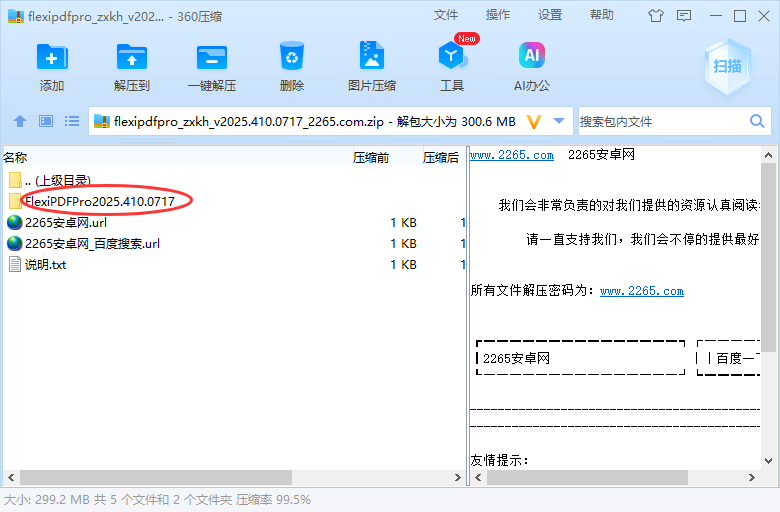The image size is (780, 512).
Task: Click globe icon of 2265安卓网.url
Action: point(15,222)
